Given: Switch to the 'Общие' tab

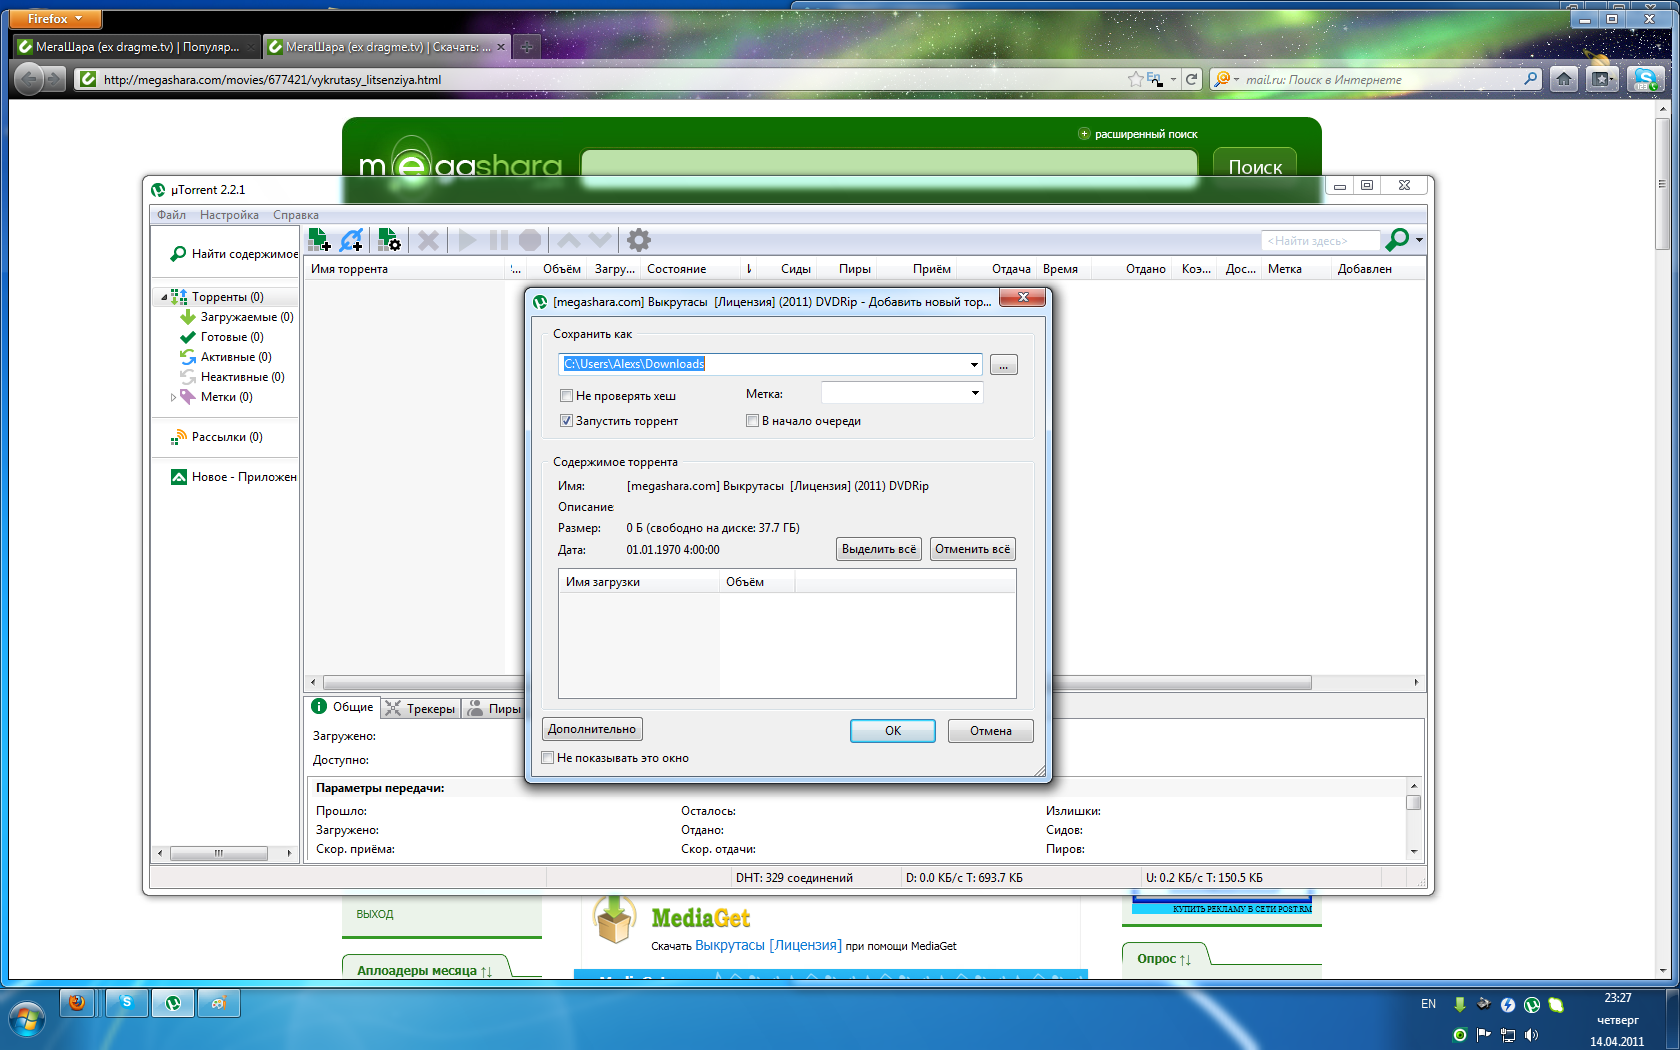Looking at the screenshot, I should 343,707.
